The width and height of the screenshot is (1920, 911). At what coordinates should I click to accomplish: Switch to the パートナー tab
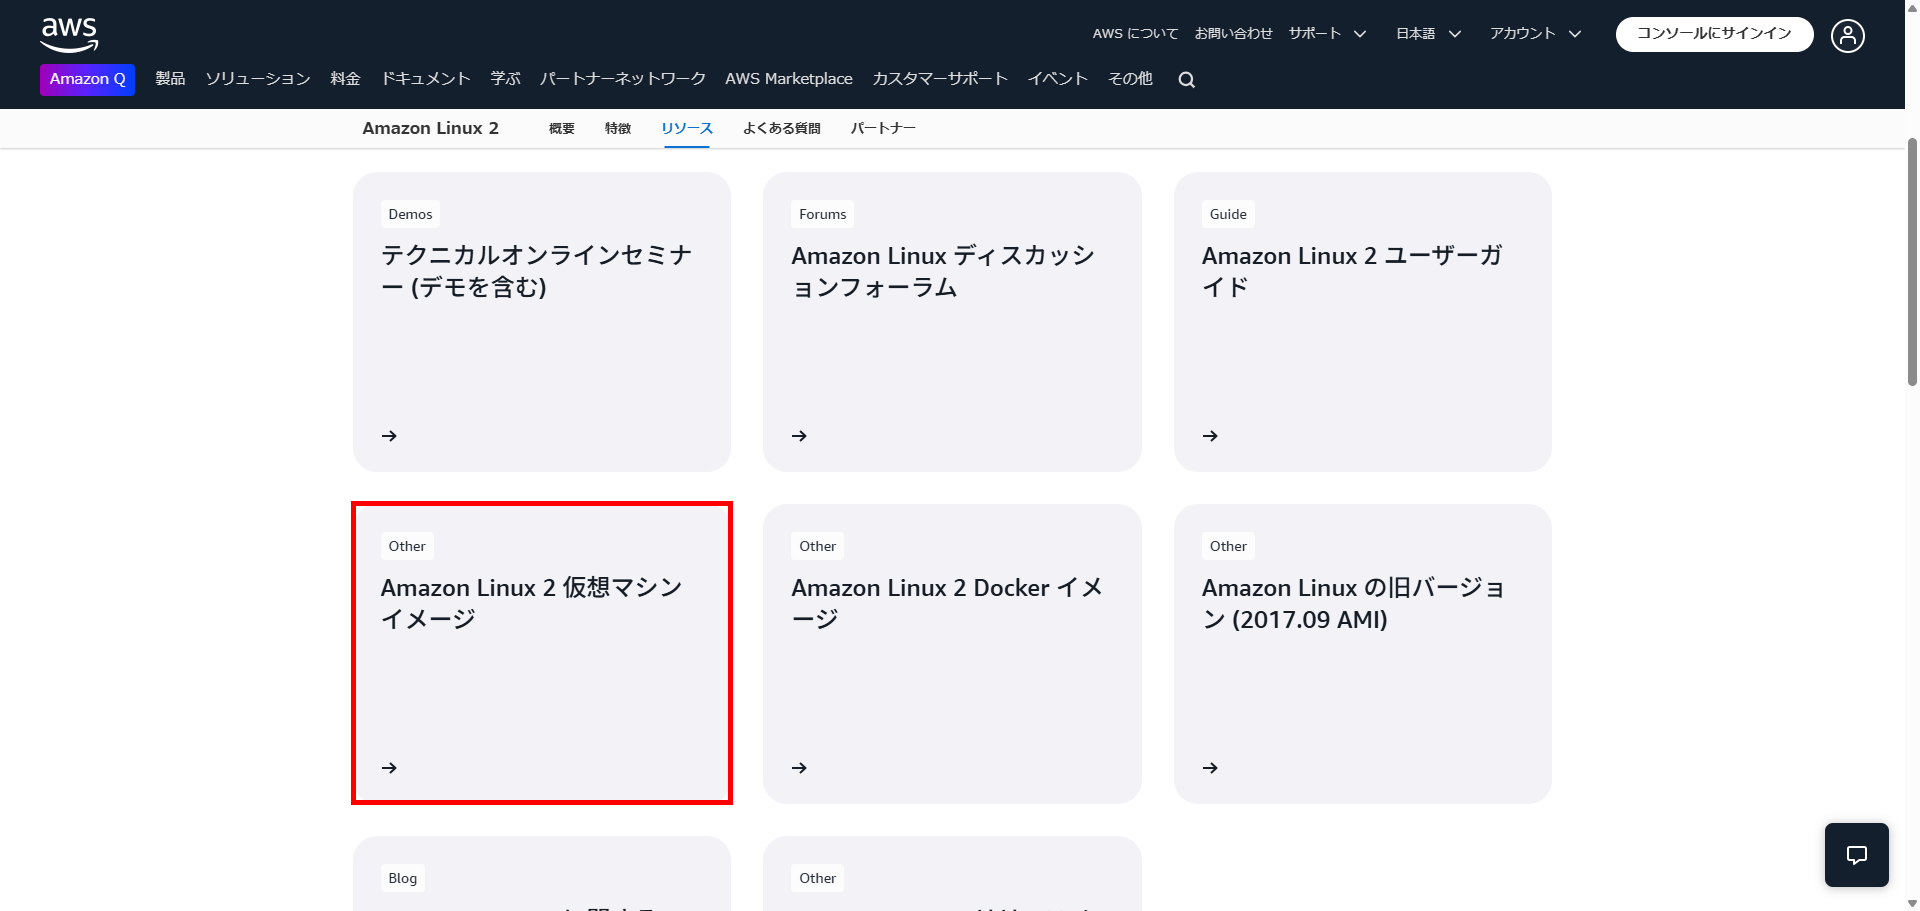click(883, 128)
